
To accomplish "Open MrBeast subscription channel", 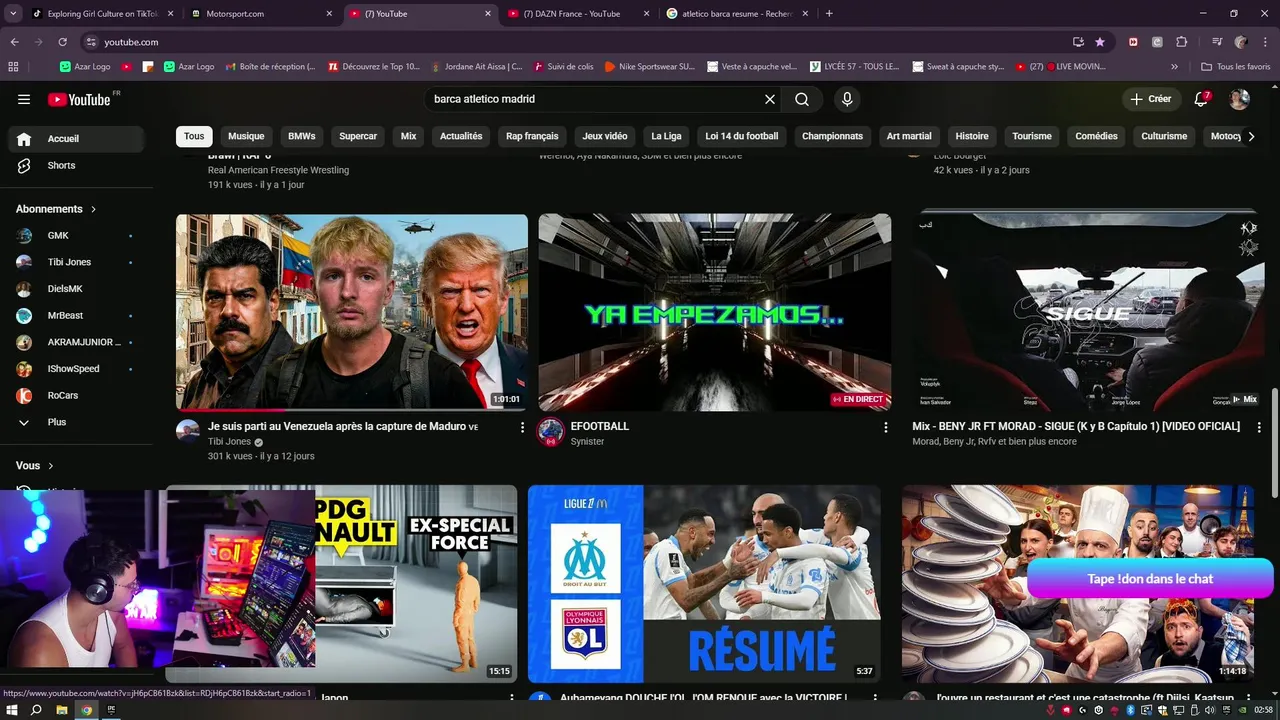I will click(78, 315).
